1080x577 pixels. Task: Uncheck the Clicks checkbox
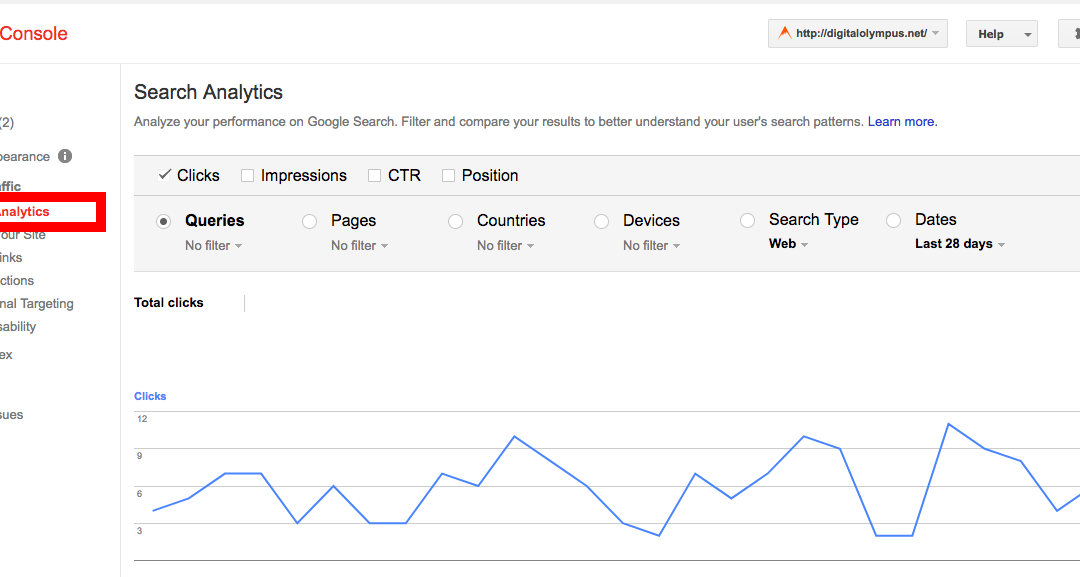click(x=165, y=175)
